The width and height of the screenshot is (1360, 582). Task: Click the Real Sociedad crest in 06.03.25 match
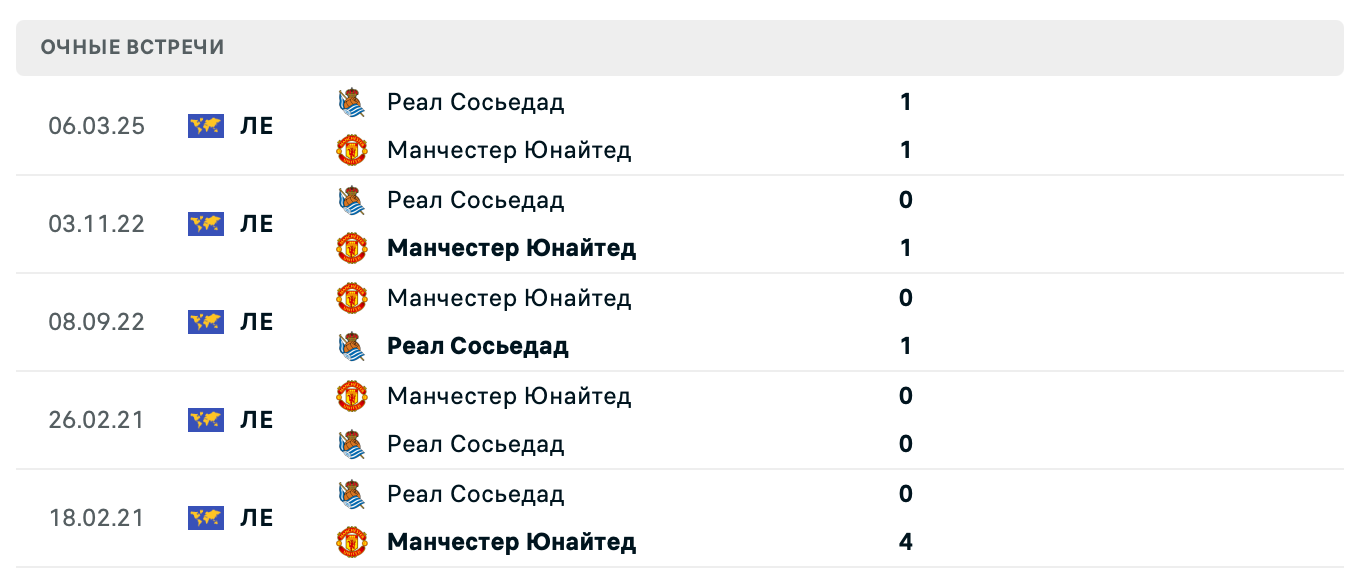click(351, 102)
